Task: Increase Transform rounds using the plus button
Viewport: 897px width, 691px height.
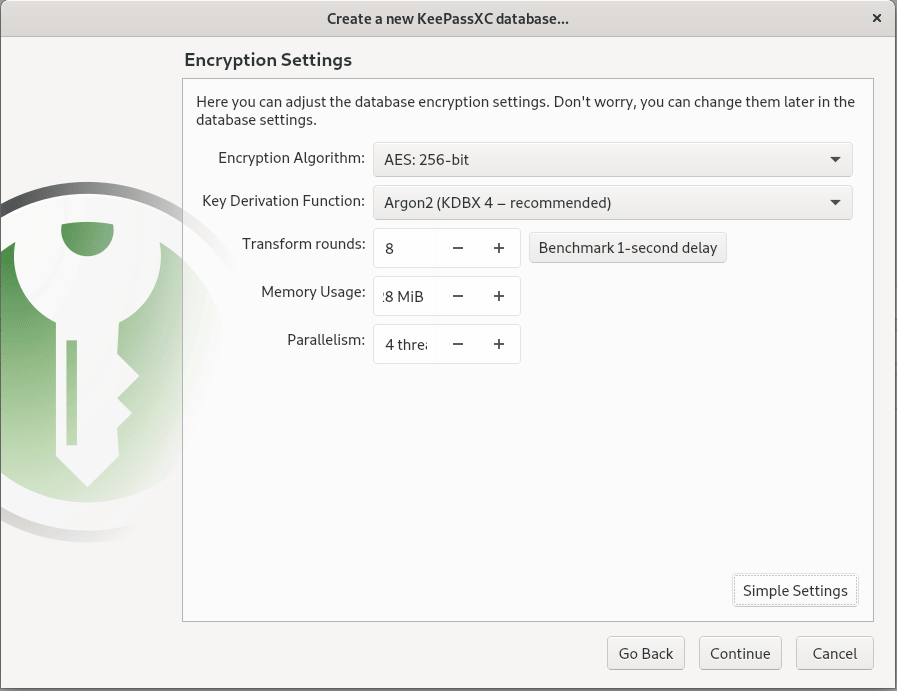Action: (x=499, y=248)
